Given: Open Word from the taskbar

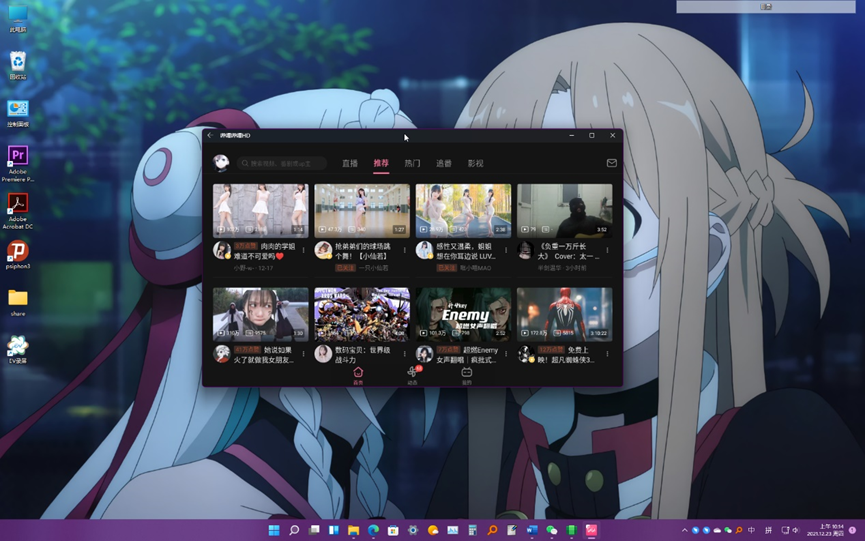Looking at the screenshot, I should (x=532, y=530).
